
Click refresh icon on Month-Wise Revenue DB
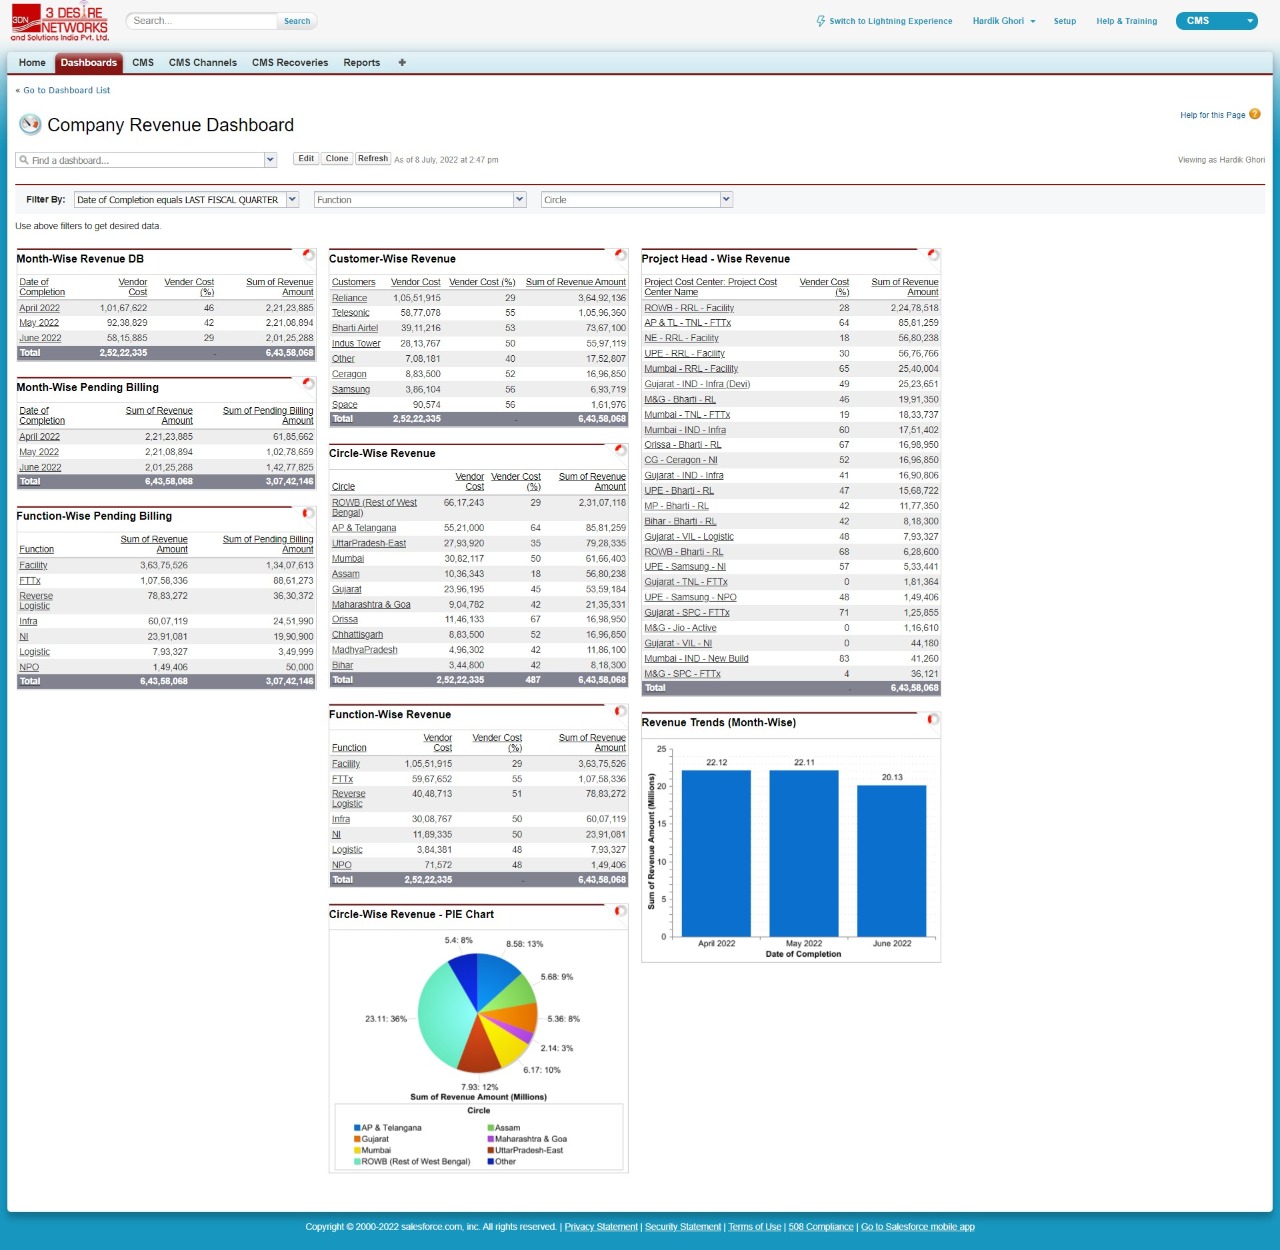pos(308,255)
